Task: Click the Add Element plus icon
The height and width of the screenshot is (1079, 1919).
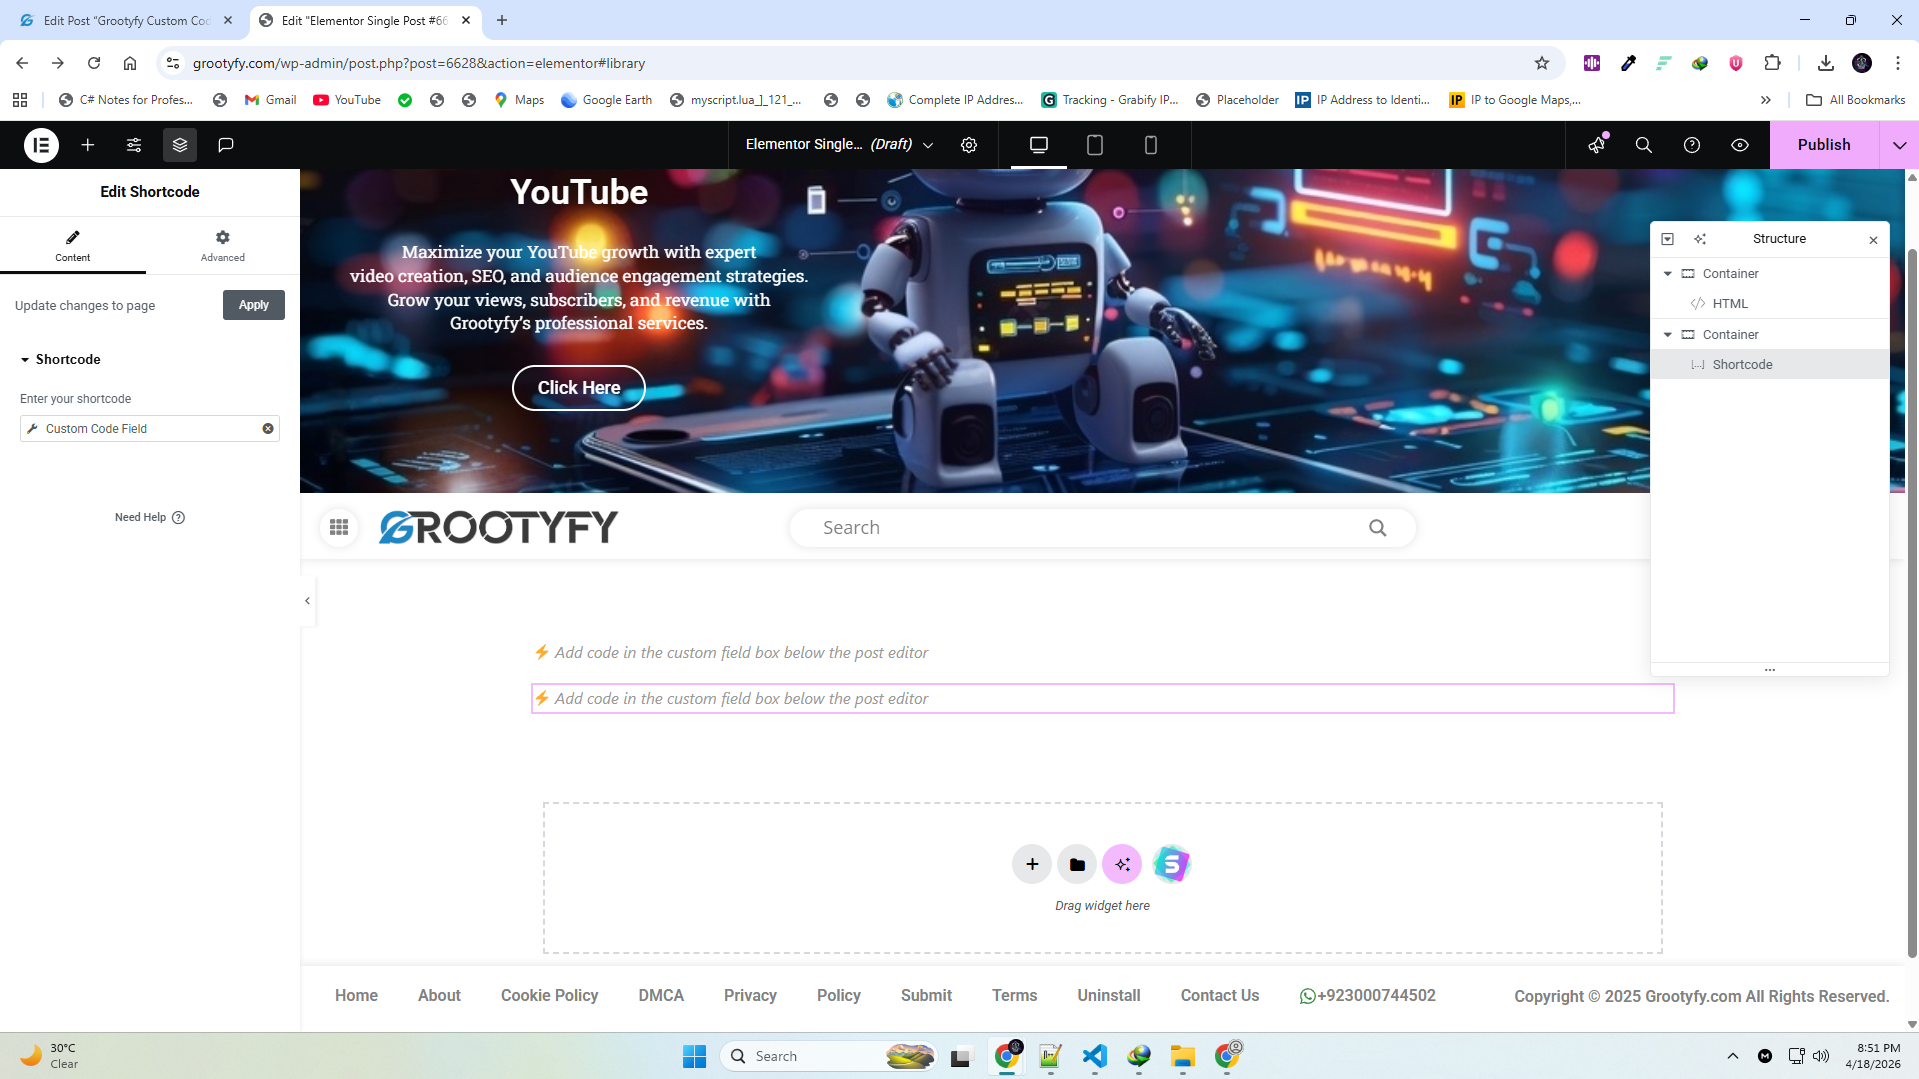Action: pyautogui.click(x=88, y=145)
